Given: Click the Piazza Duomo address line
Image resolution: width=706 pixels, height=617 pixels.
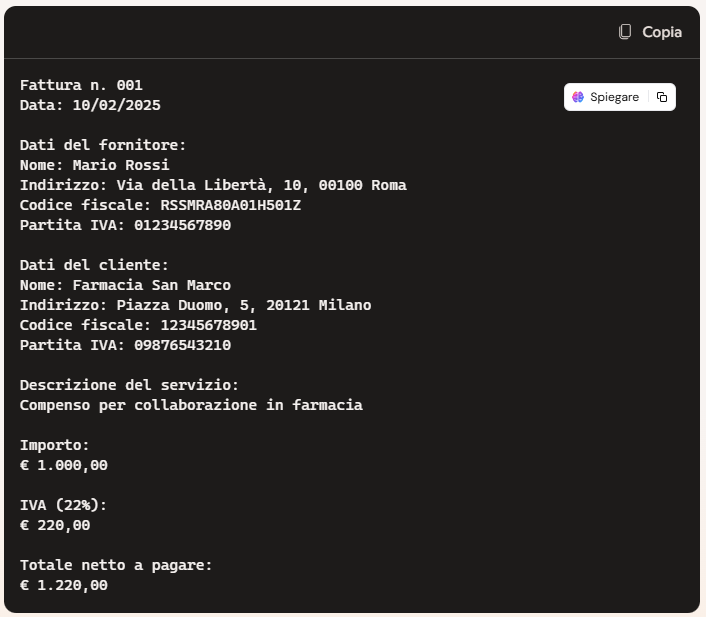Looking at the screenshot, I should (x=195, y=305).
